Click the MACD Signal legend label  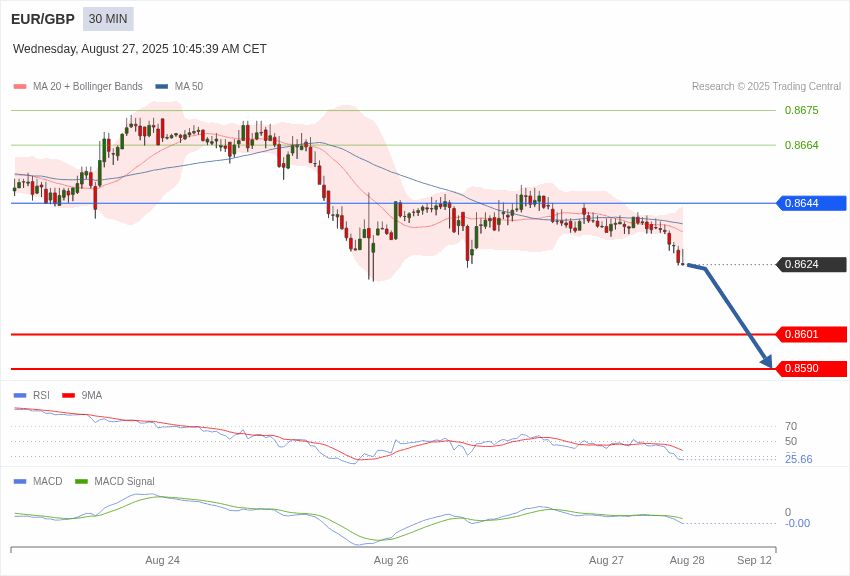pyautogui.click(x=124, y=481)
